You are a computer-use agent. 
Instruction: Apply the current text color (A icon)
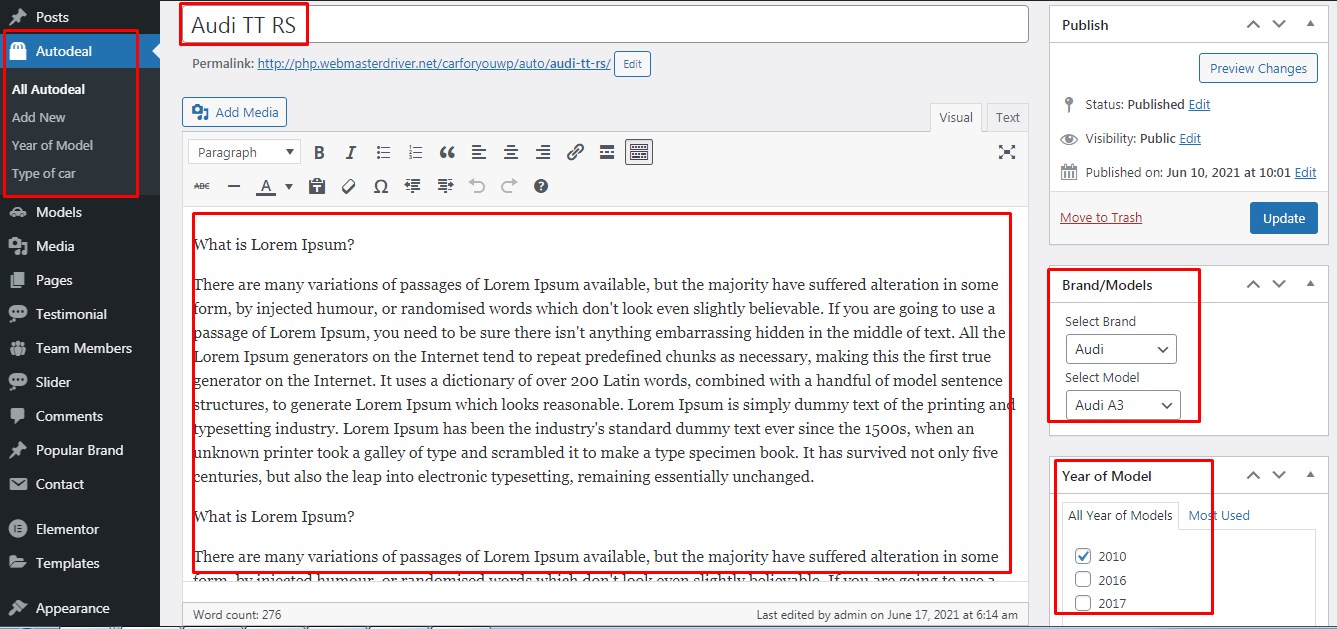pos(265,186)
